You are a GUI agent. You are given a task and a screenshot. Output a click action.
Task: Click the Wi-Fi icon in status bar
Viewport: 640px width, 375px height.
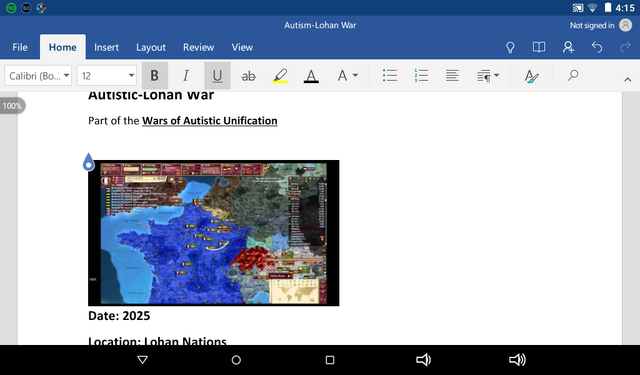(x=593, y=8)
